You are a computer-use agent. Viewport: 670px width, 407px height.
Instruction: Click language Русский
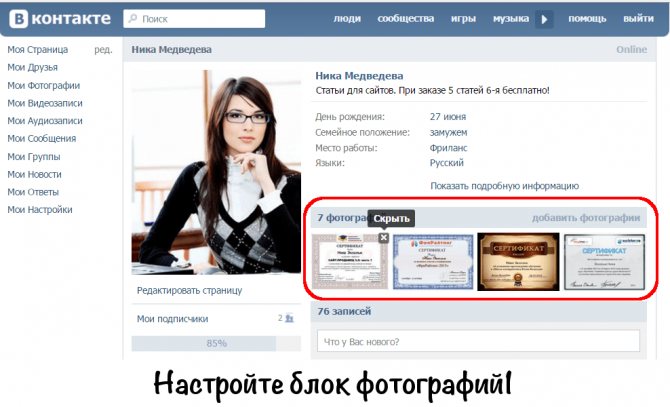(447, 163)
